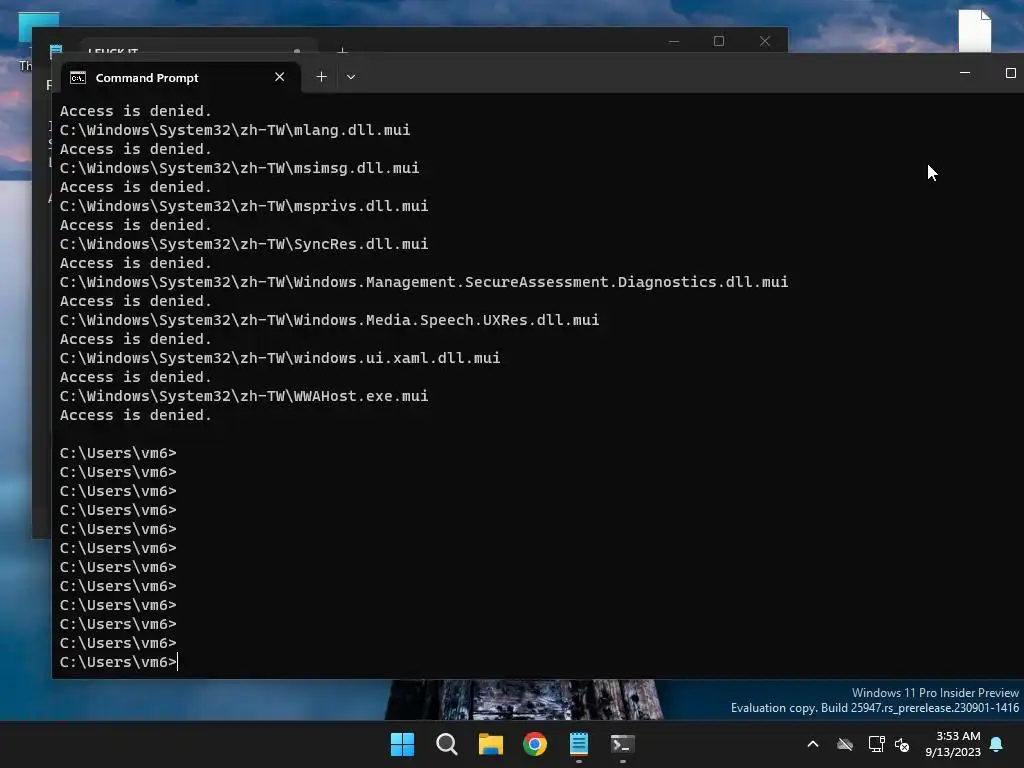
Task: Switch to Notepad in taskbar
Action: [579, 744]
